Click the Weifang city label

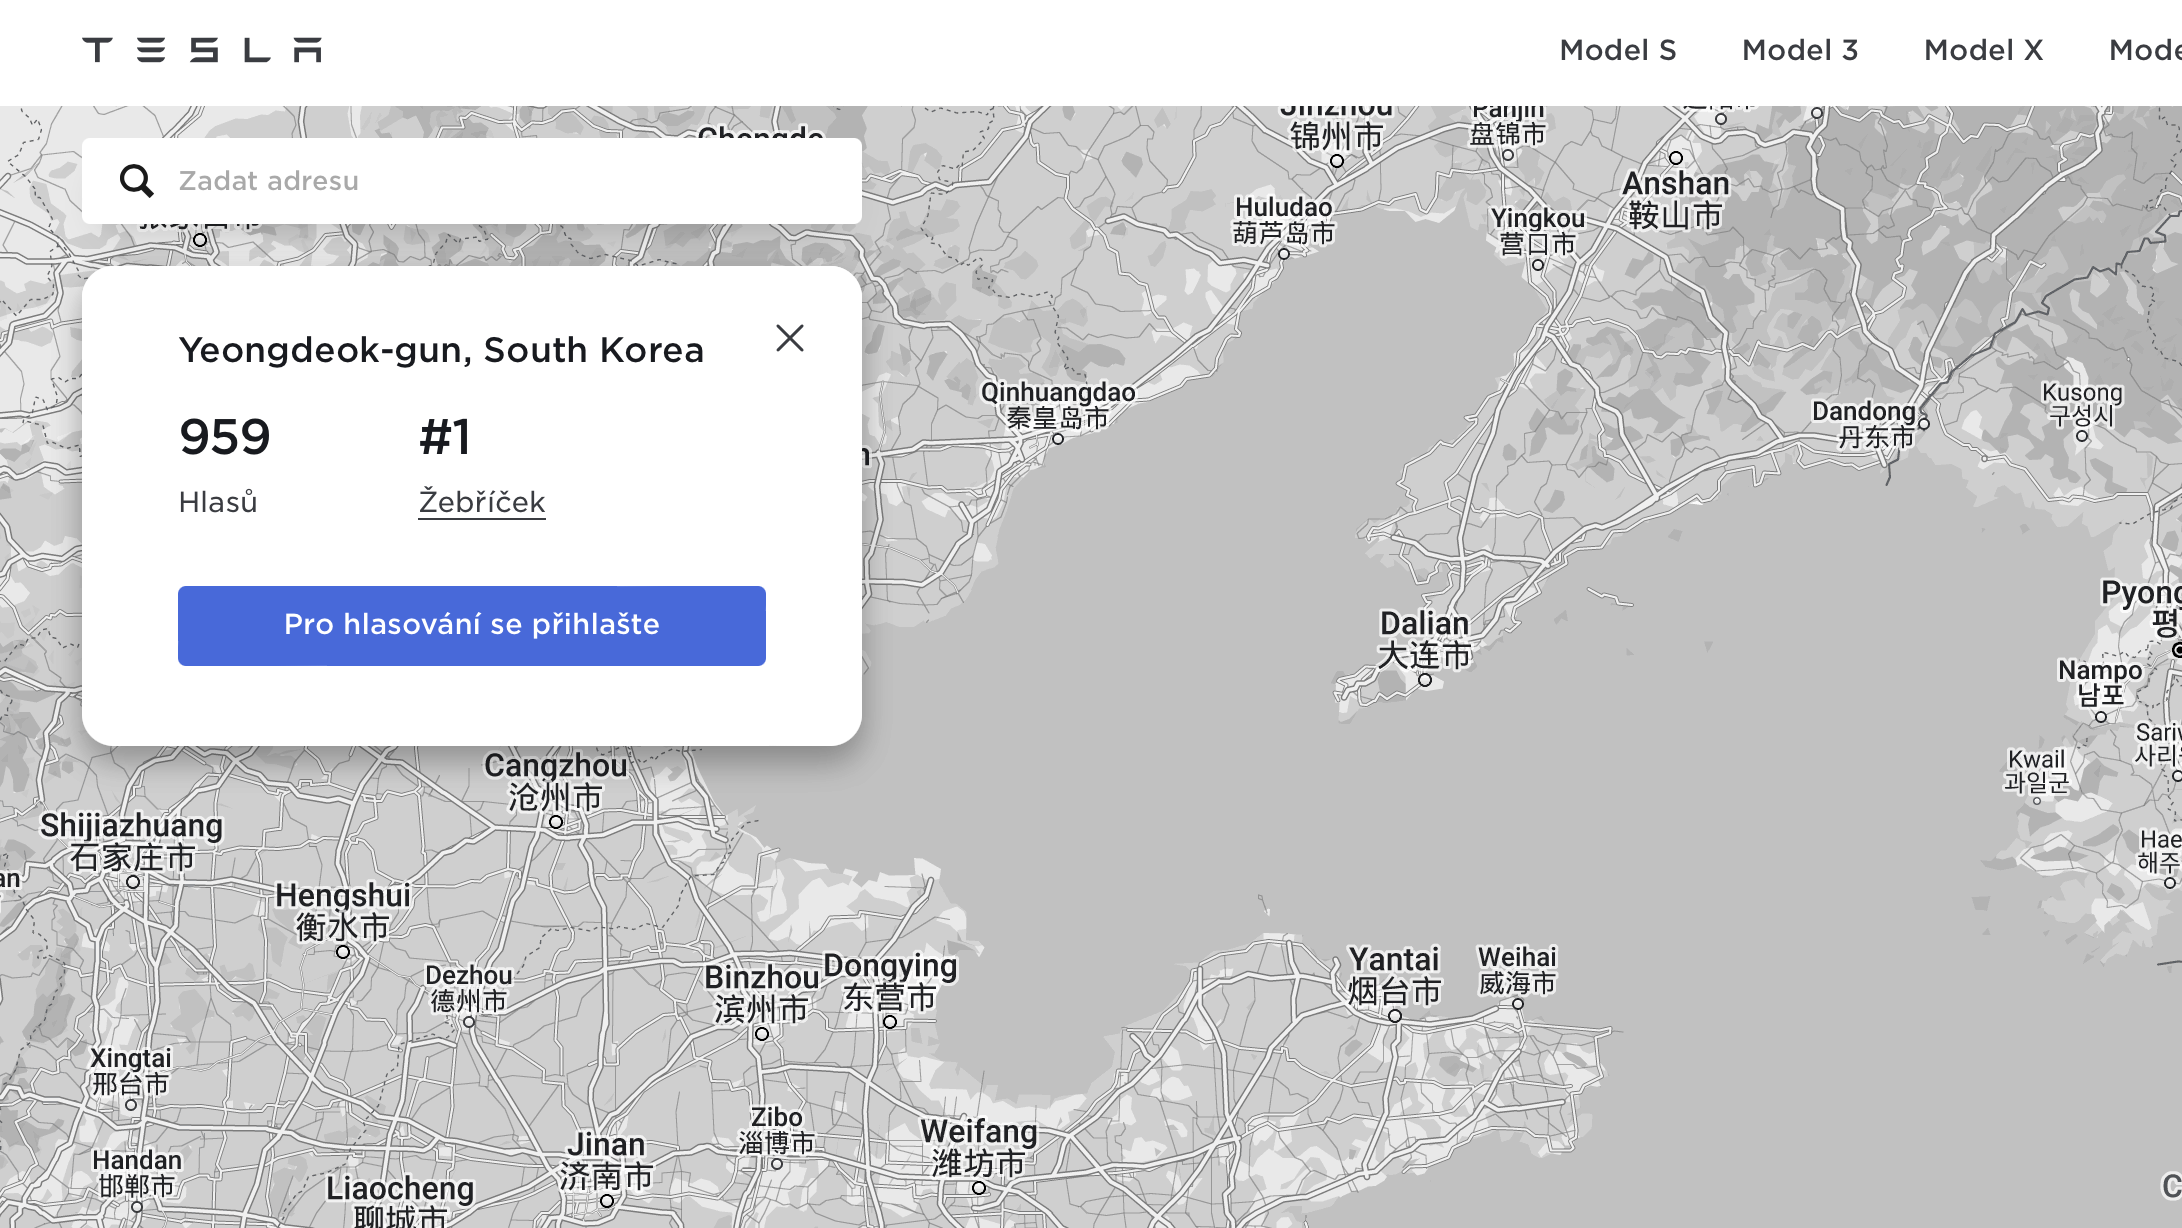tap(978, 1132)
